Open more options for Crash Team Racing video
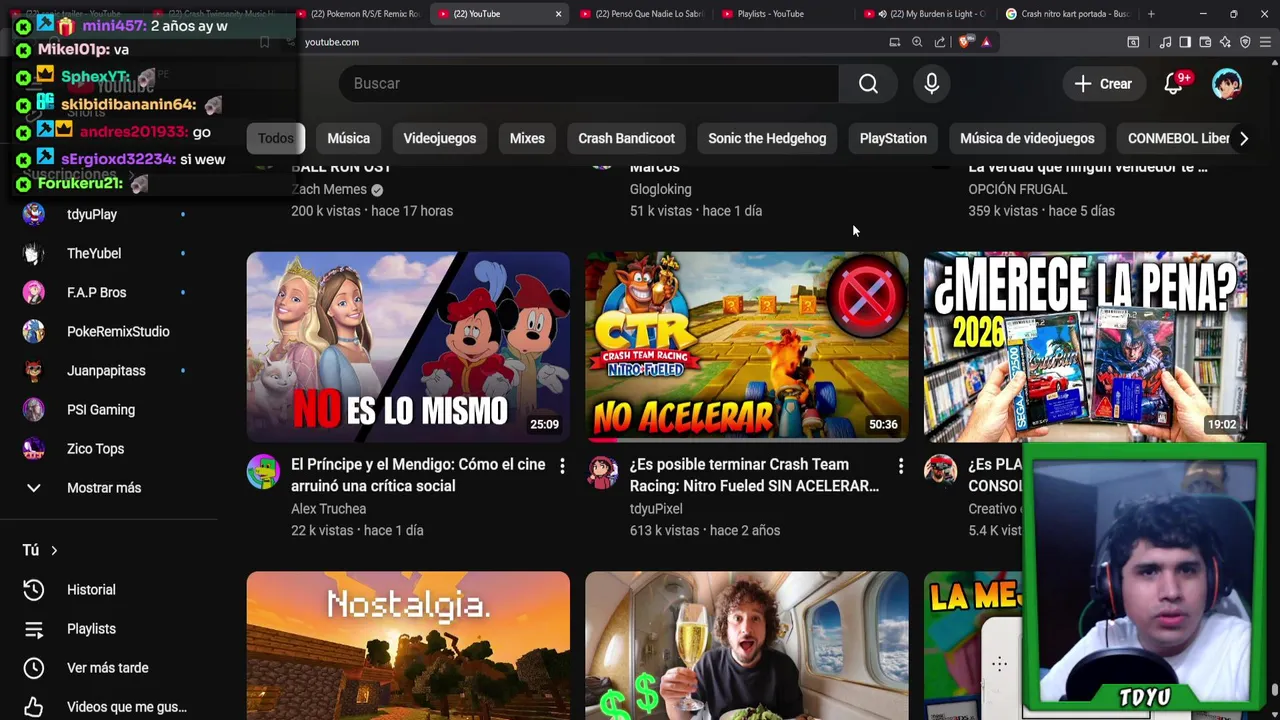Image resolution: width=1280 pixels, height=720 pixels. coord(900,466)
